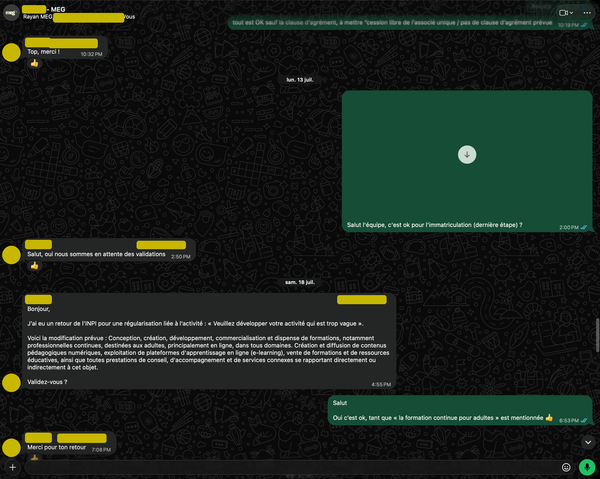Select the long INPI "Bonjour," message

point(209,342)
